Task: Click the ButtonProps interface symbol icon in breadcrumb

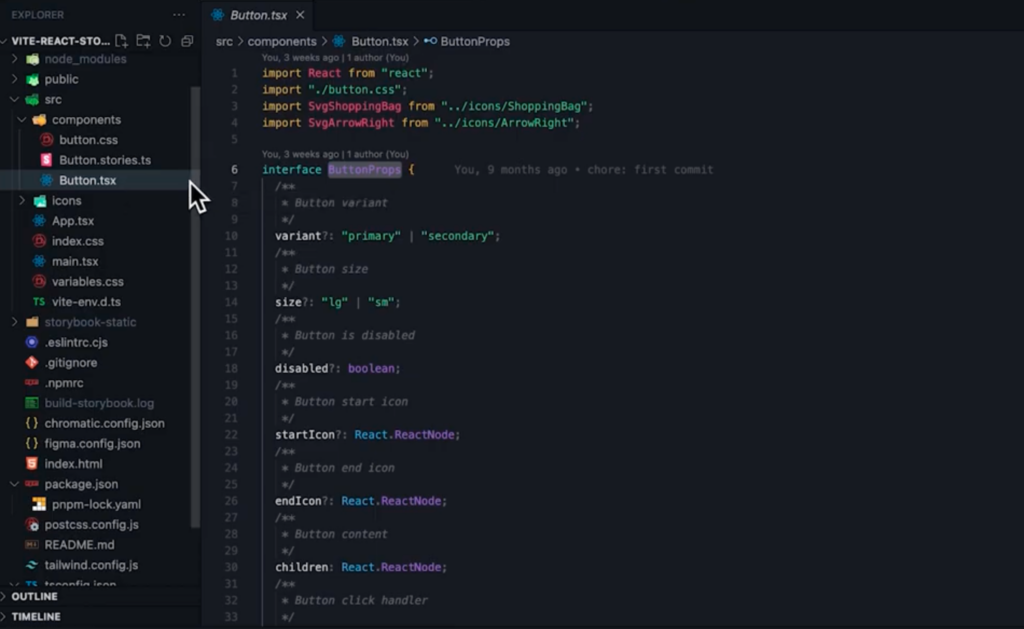Action: coord(430,41)
